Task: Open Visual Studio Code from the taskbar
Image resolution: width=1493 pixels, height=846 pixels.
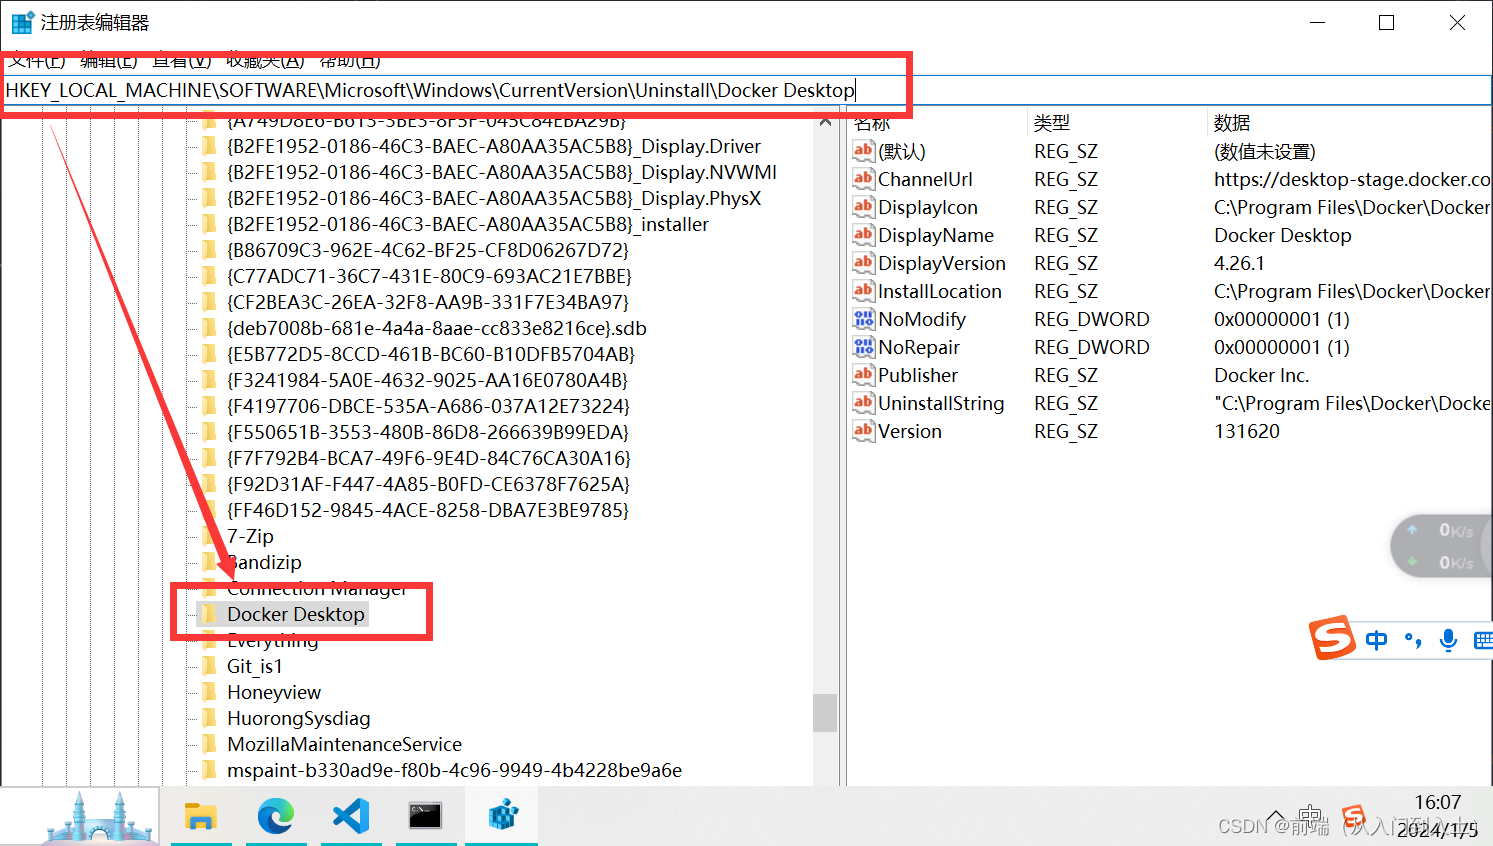Action: point(351,816)
